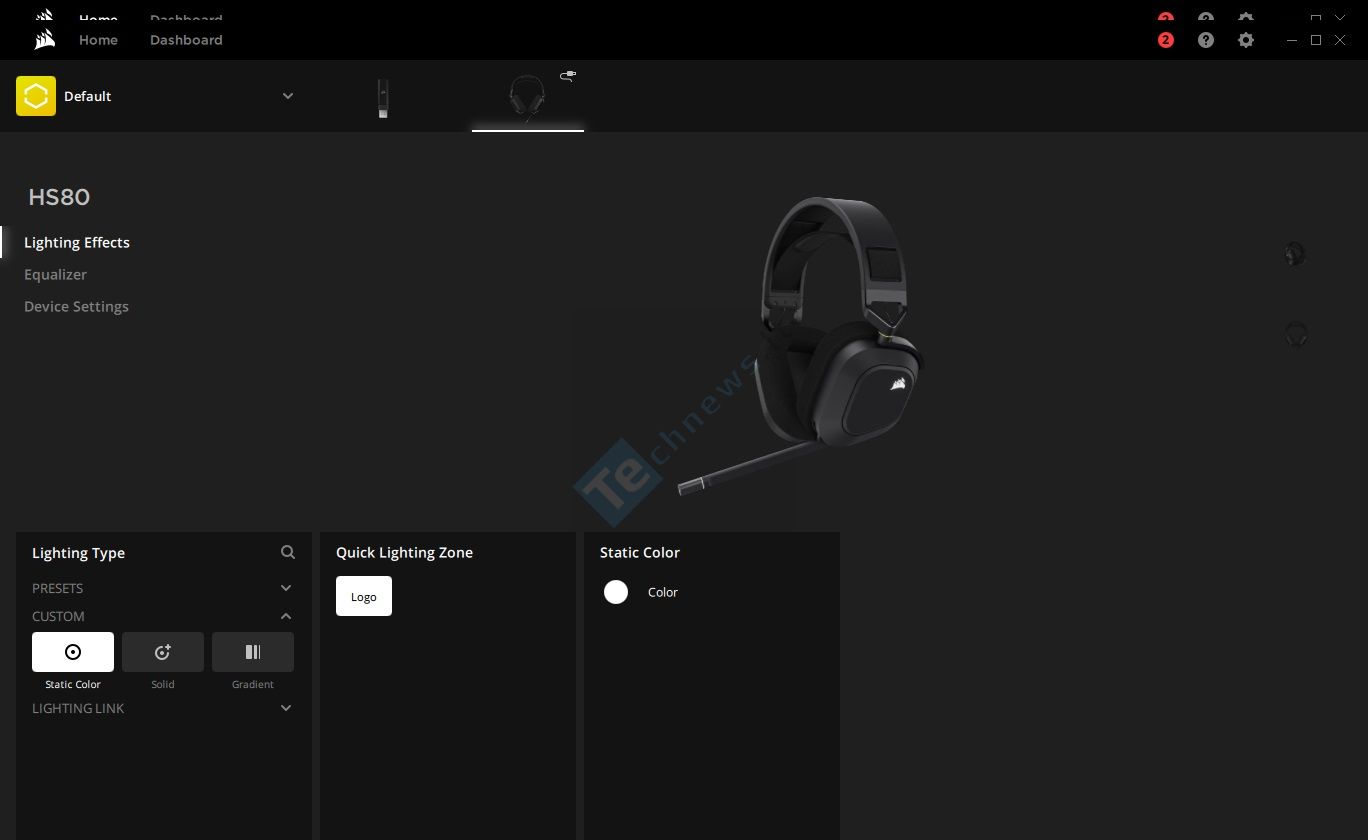Collapse the CUSTOM section
This screenshot has width=1368, height=840.
coord(286,616)
